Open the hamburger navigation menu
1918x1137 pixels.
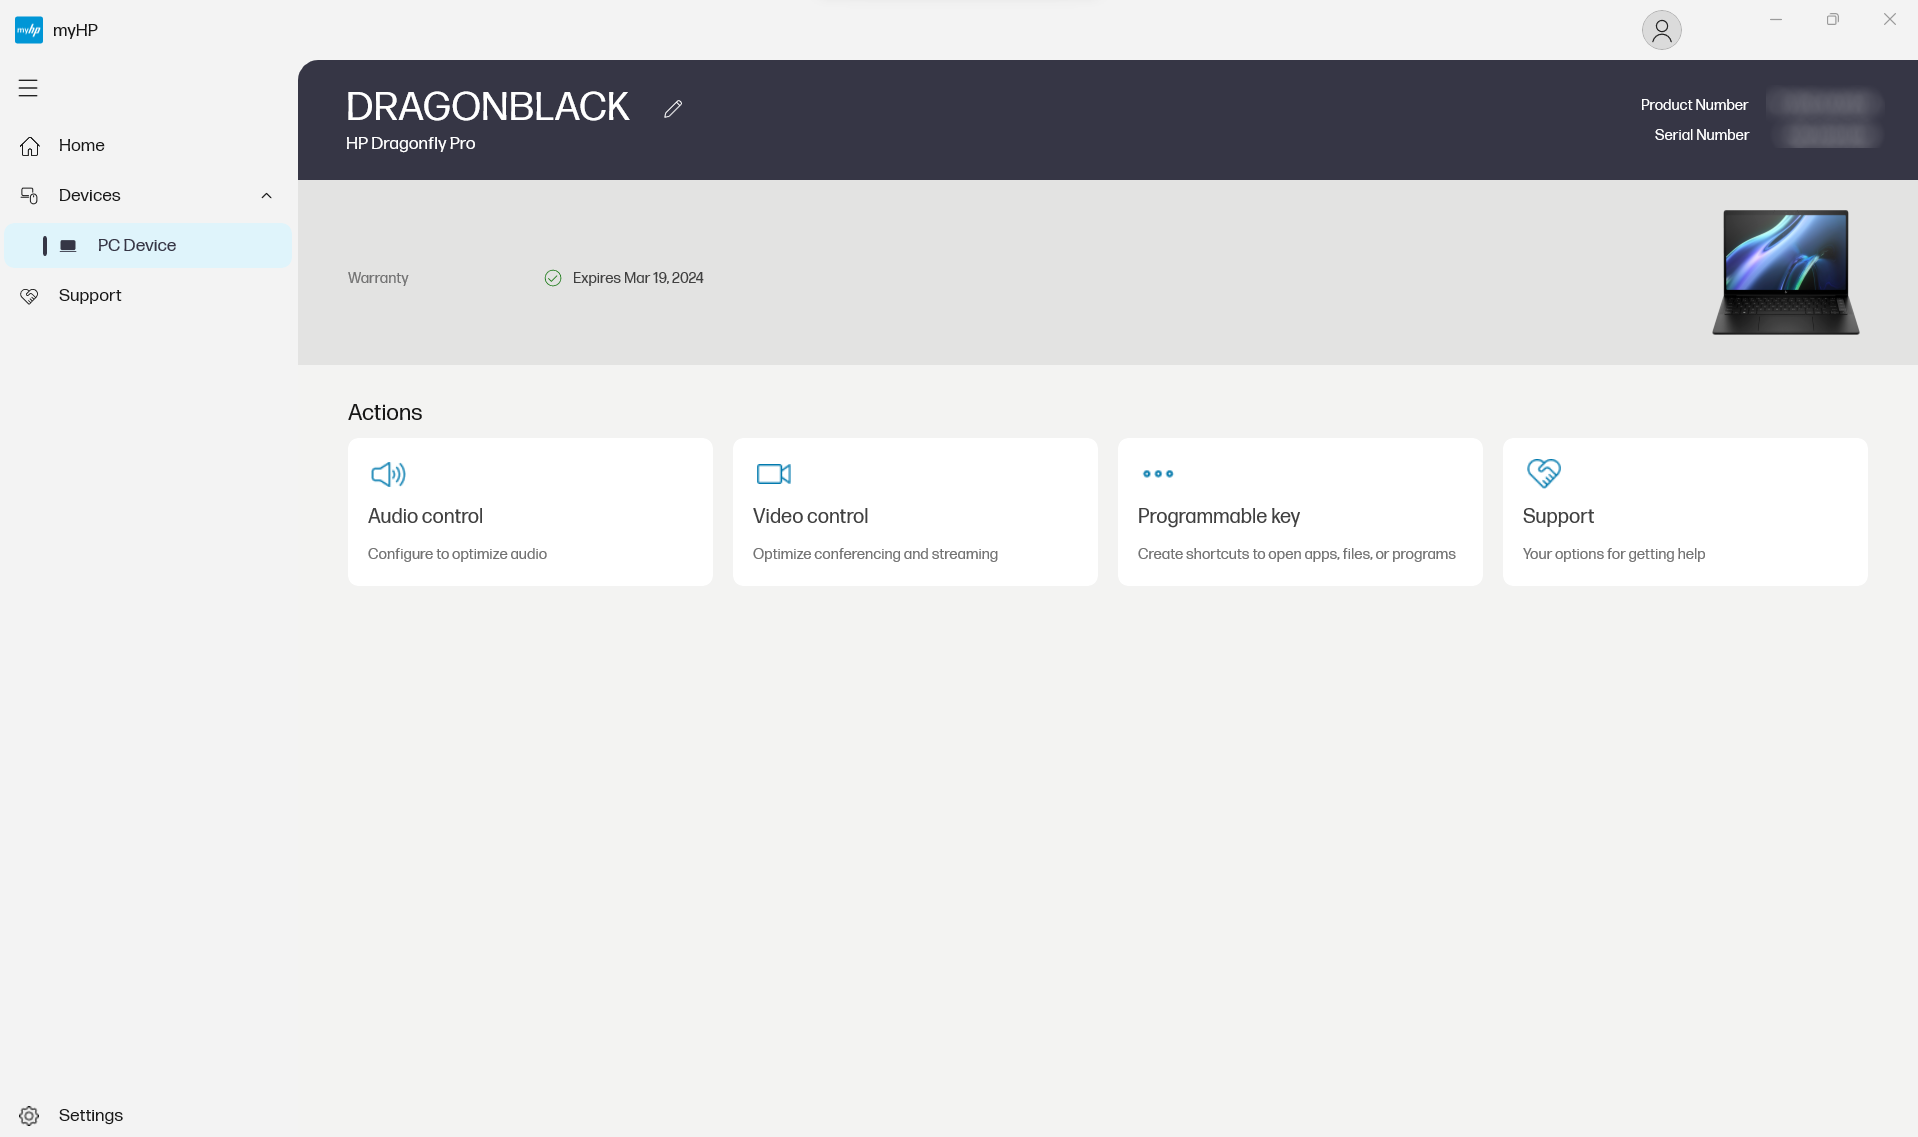(28, 88)
